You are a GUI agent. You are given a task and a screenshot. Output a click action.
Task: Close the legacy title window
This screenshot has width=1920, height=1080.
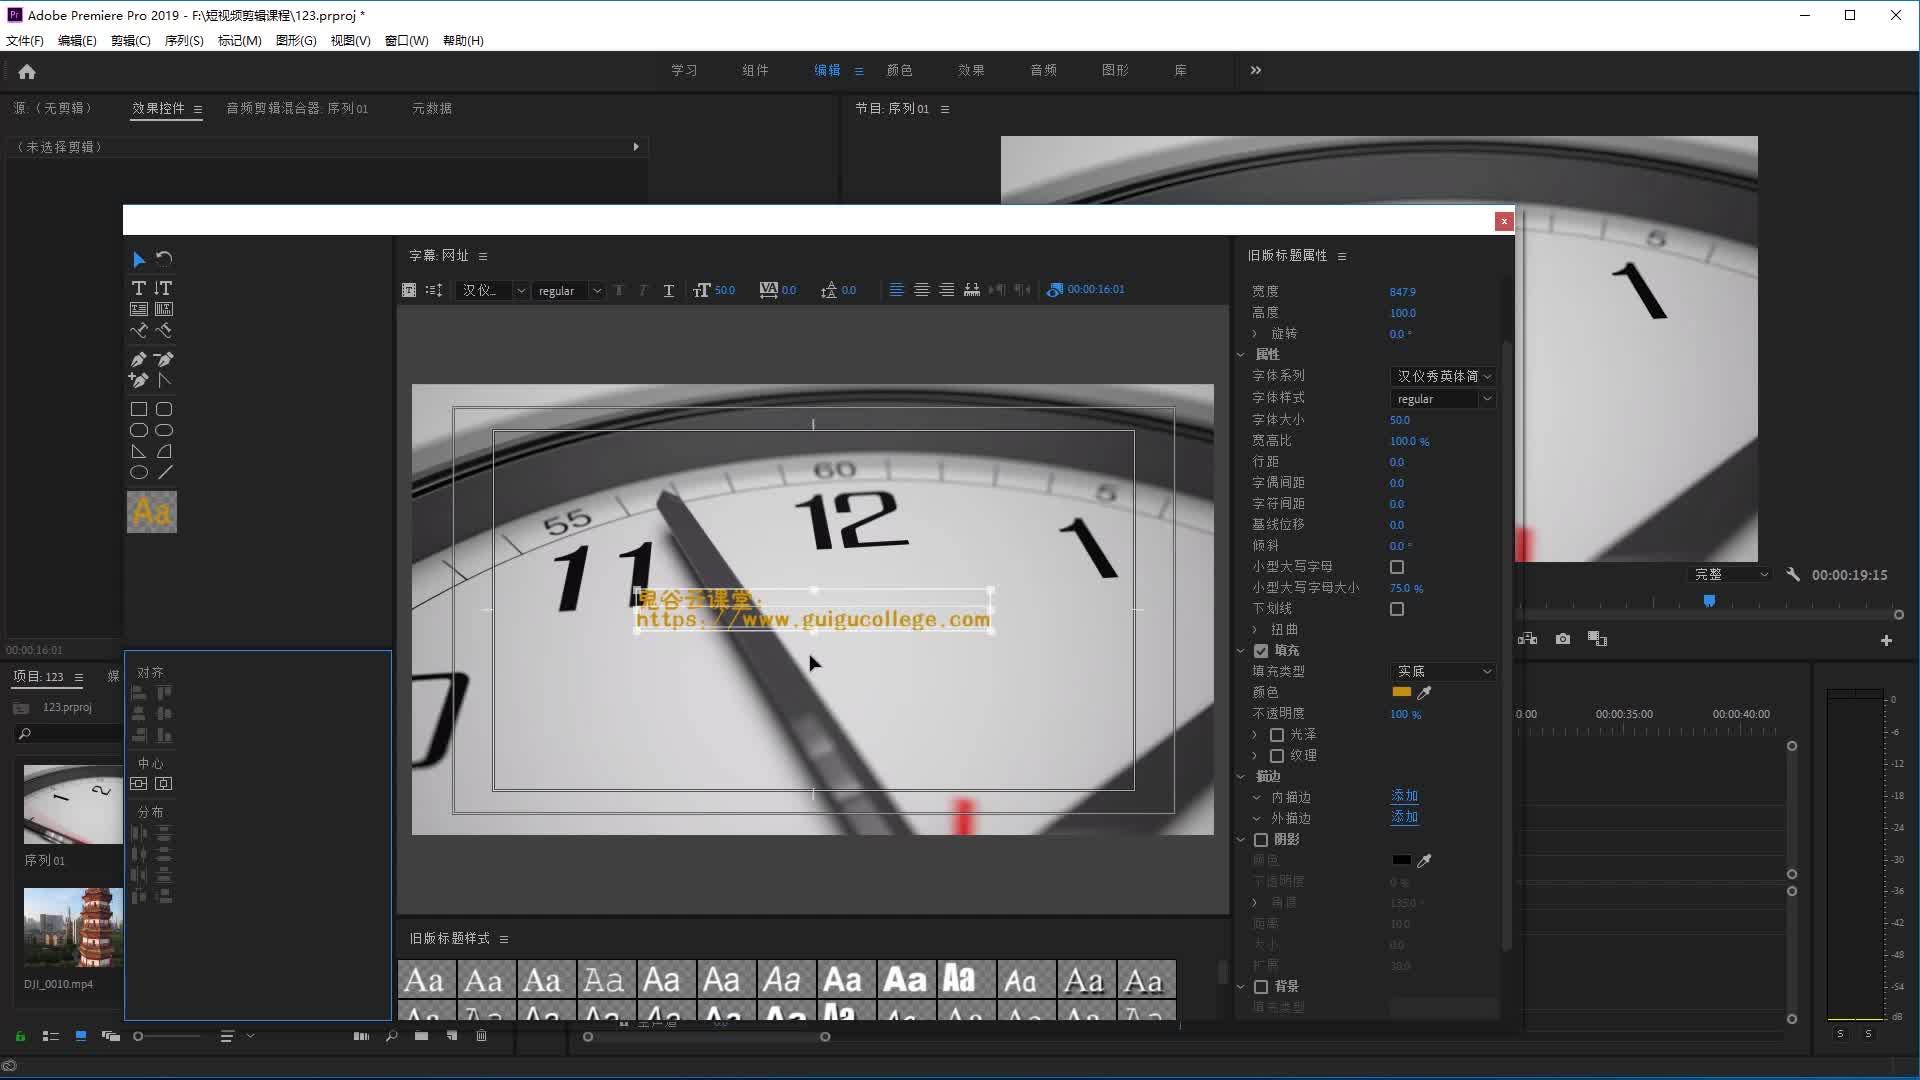[x=1504, y=222]
